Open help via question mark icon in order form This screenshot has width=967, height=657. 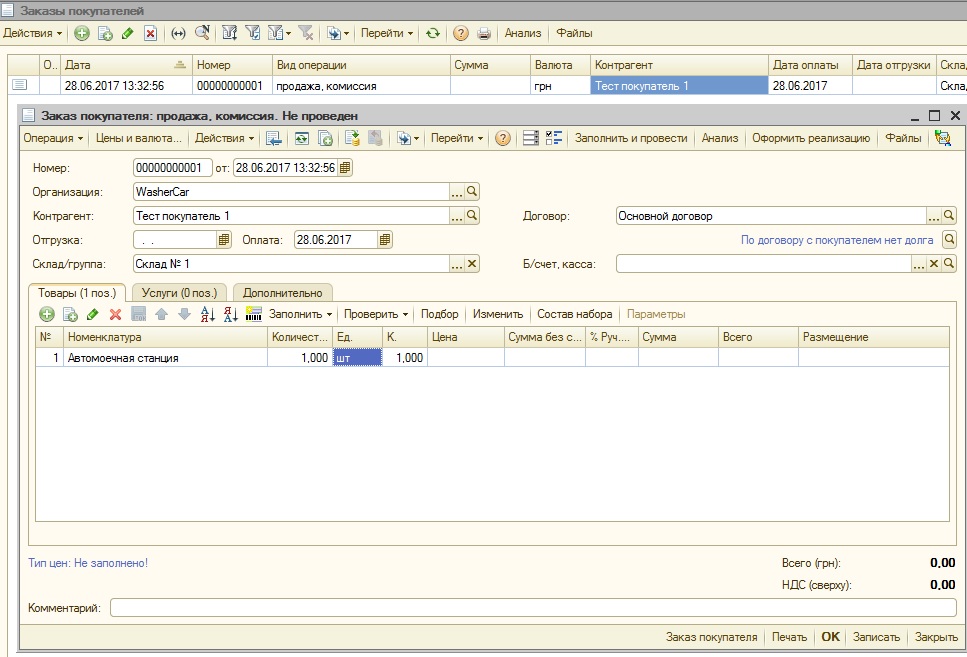point(503,138)
